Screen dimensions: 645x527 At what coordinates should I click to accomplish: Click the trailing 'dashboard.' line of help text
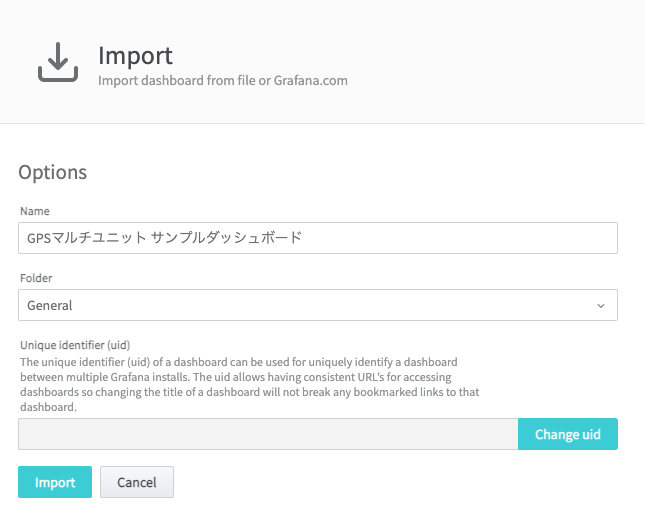coord(48,407)
